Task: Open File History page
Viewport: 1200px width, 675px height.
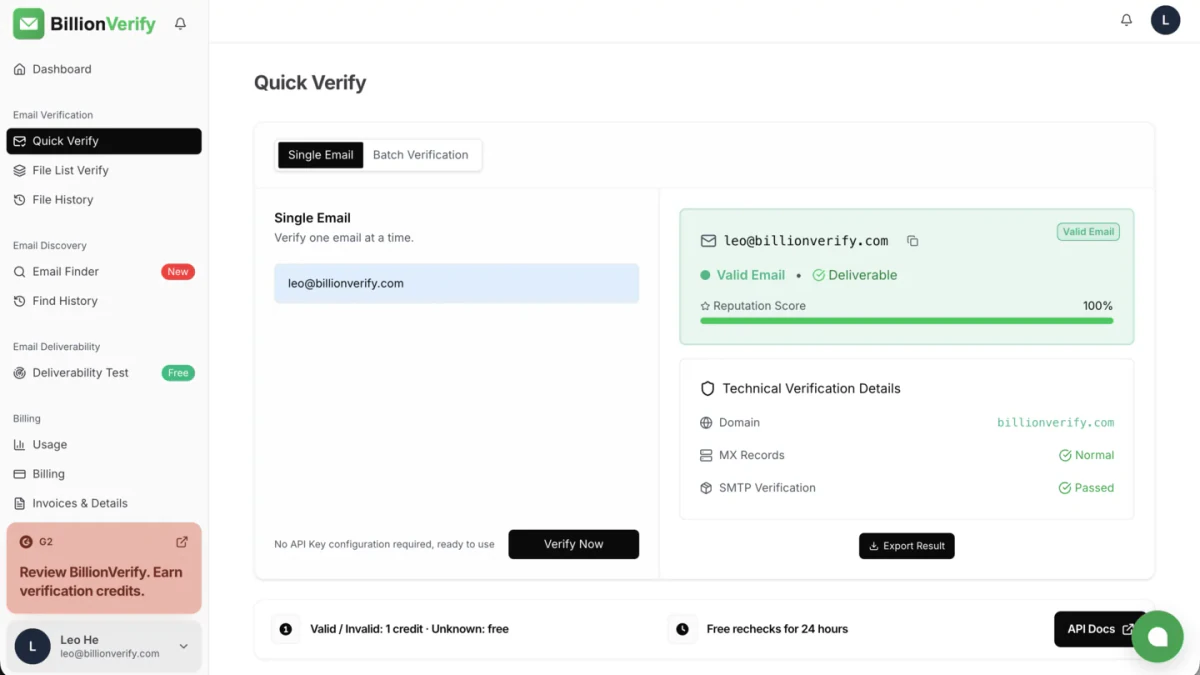Action: (x=104, y=200)
